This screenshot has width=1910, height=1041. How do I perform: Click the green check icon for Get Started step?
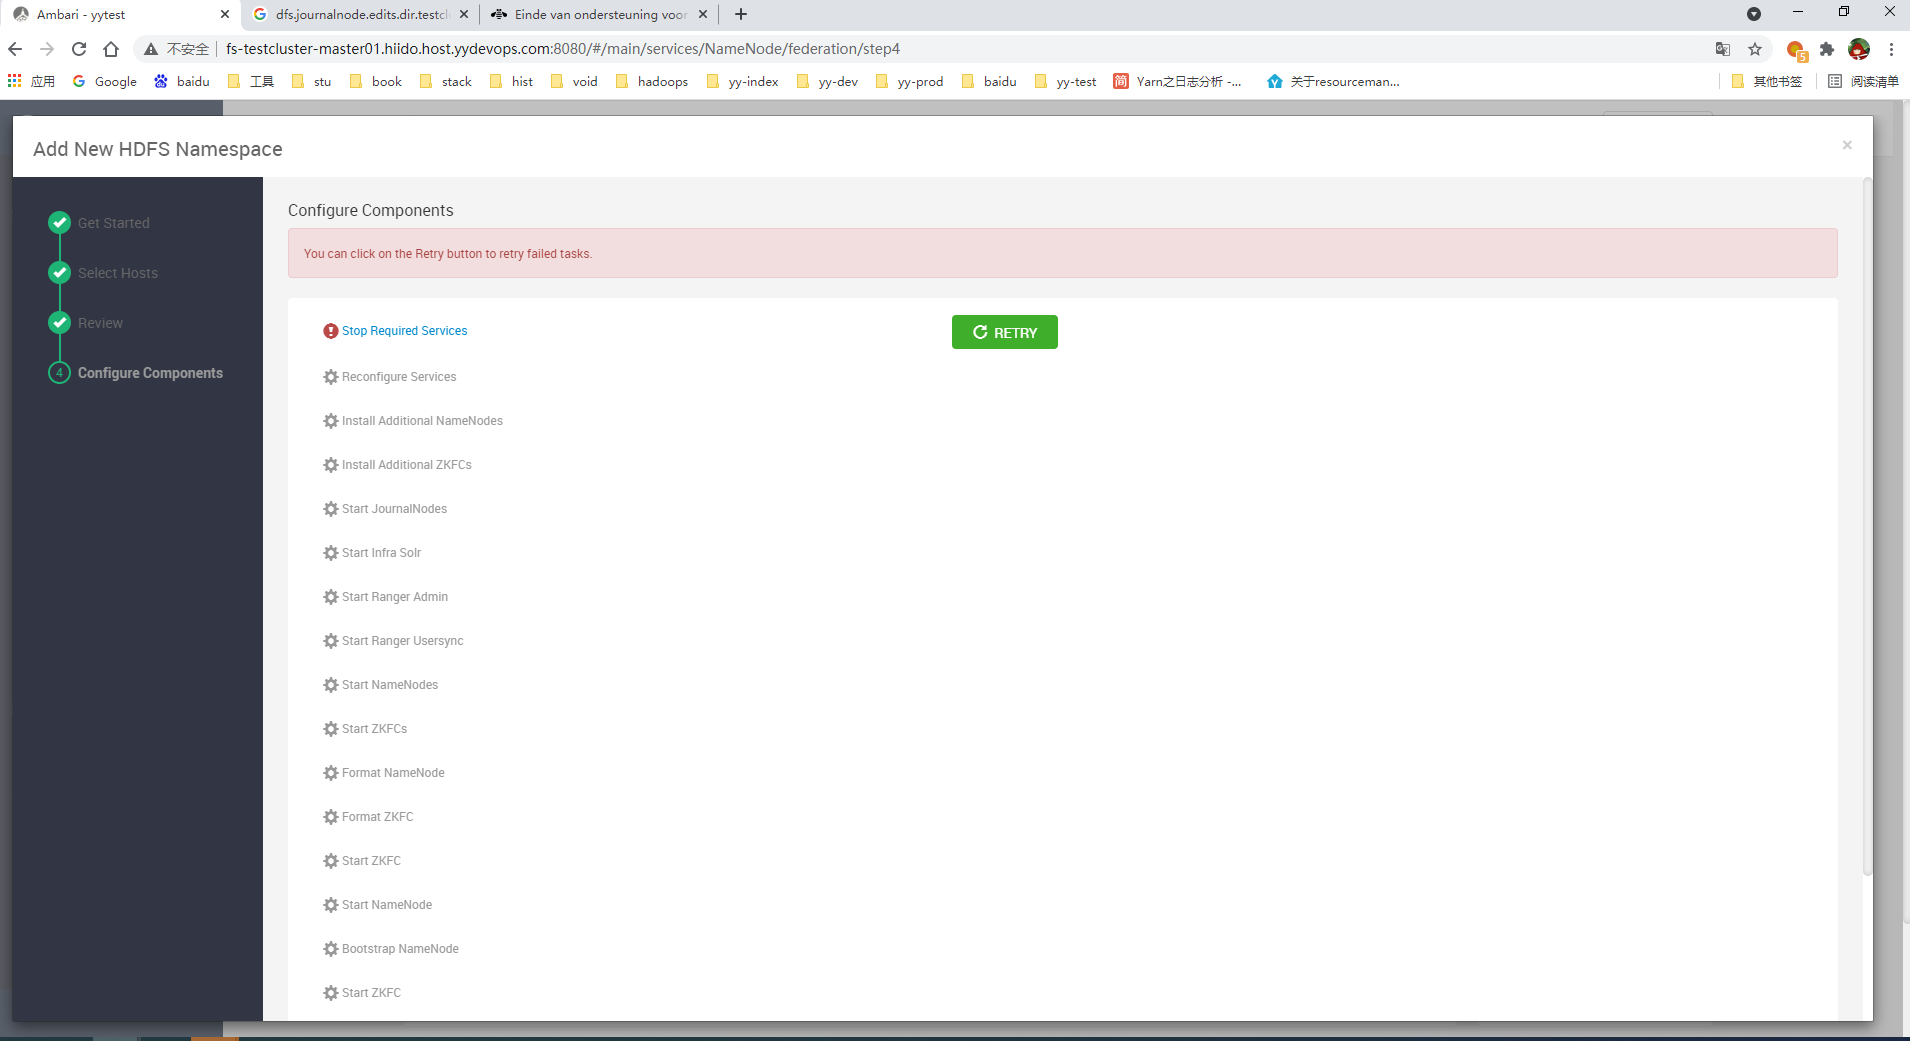coord(60,222)
